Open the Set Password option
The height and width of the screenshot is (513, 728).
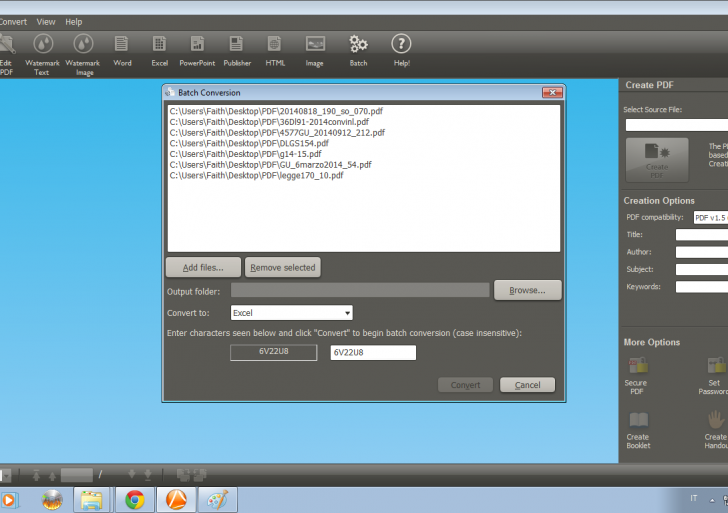[715, 376]
